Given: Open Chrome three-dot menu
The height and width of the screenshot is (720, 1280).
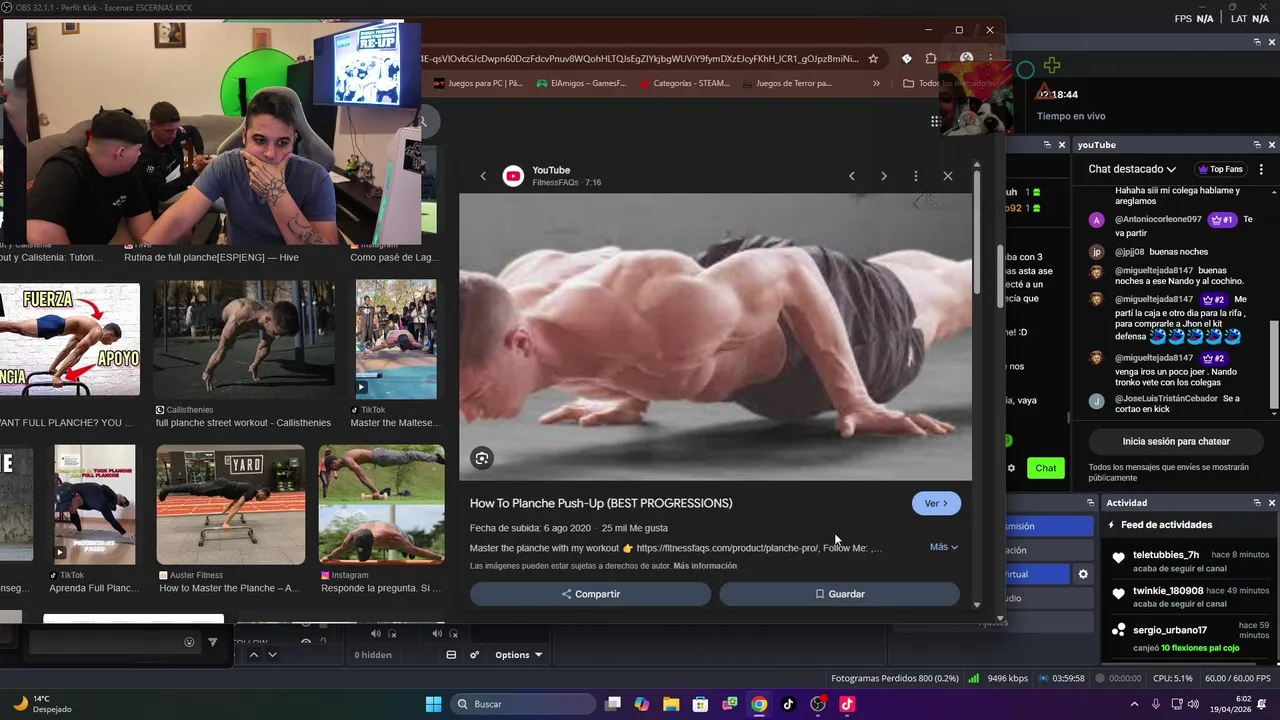Looking at the screenshot, I should coord(990,58).
